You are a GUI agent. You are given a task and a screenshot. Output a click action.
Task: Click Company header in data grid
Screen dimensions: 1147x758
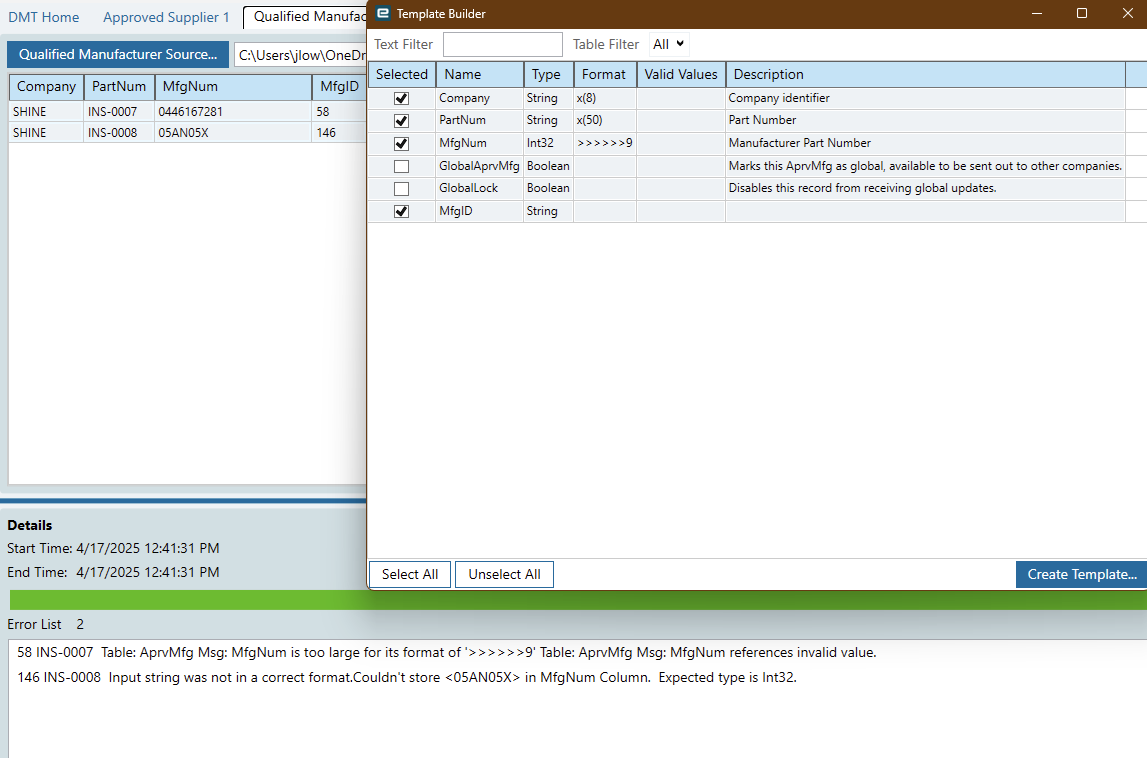coord(46,86)
